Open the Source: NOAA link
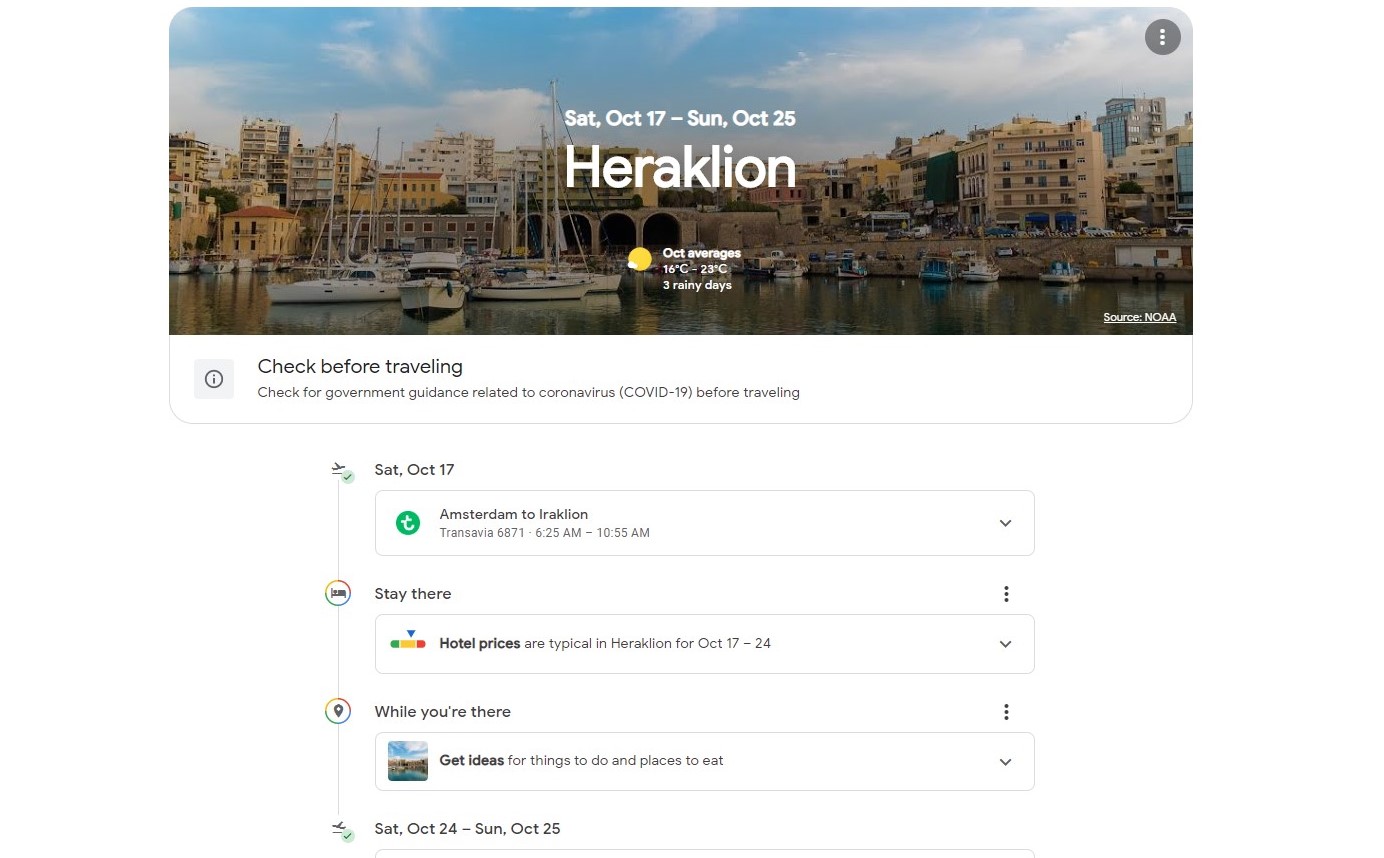 (x=1139, y=317)
